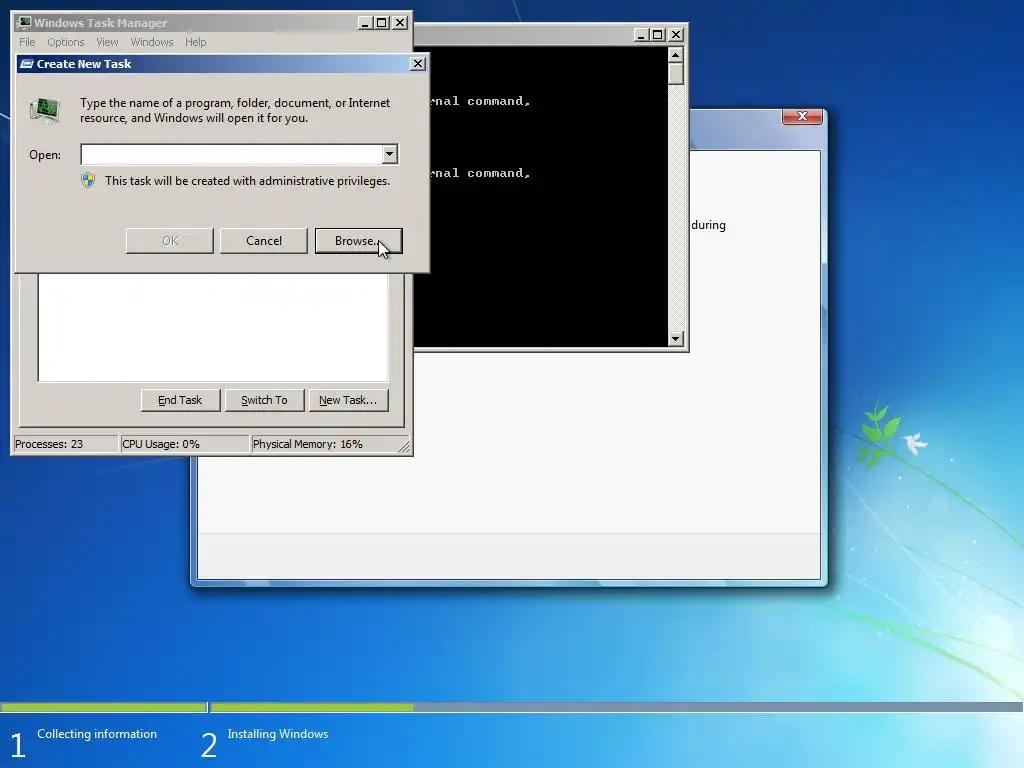The width and height of the screenshot is (1024, 768).
Task: Minimize the Windows Task Manager window
Action: click(365, 23)
